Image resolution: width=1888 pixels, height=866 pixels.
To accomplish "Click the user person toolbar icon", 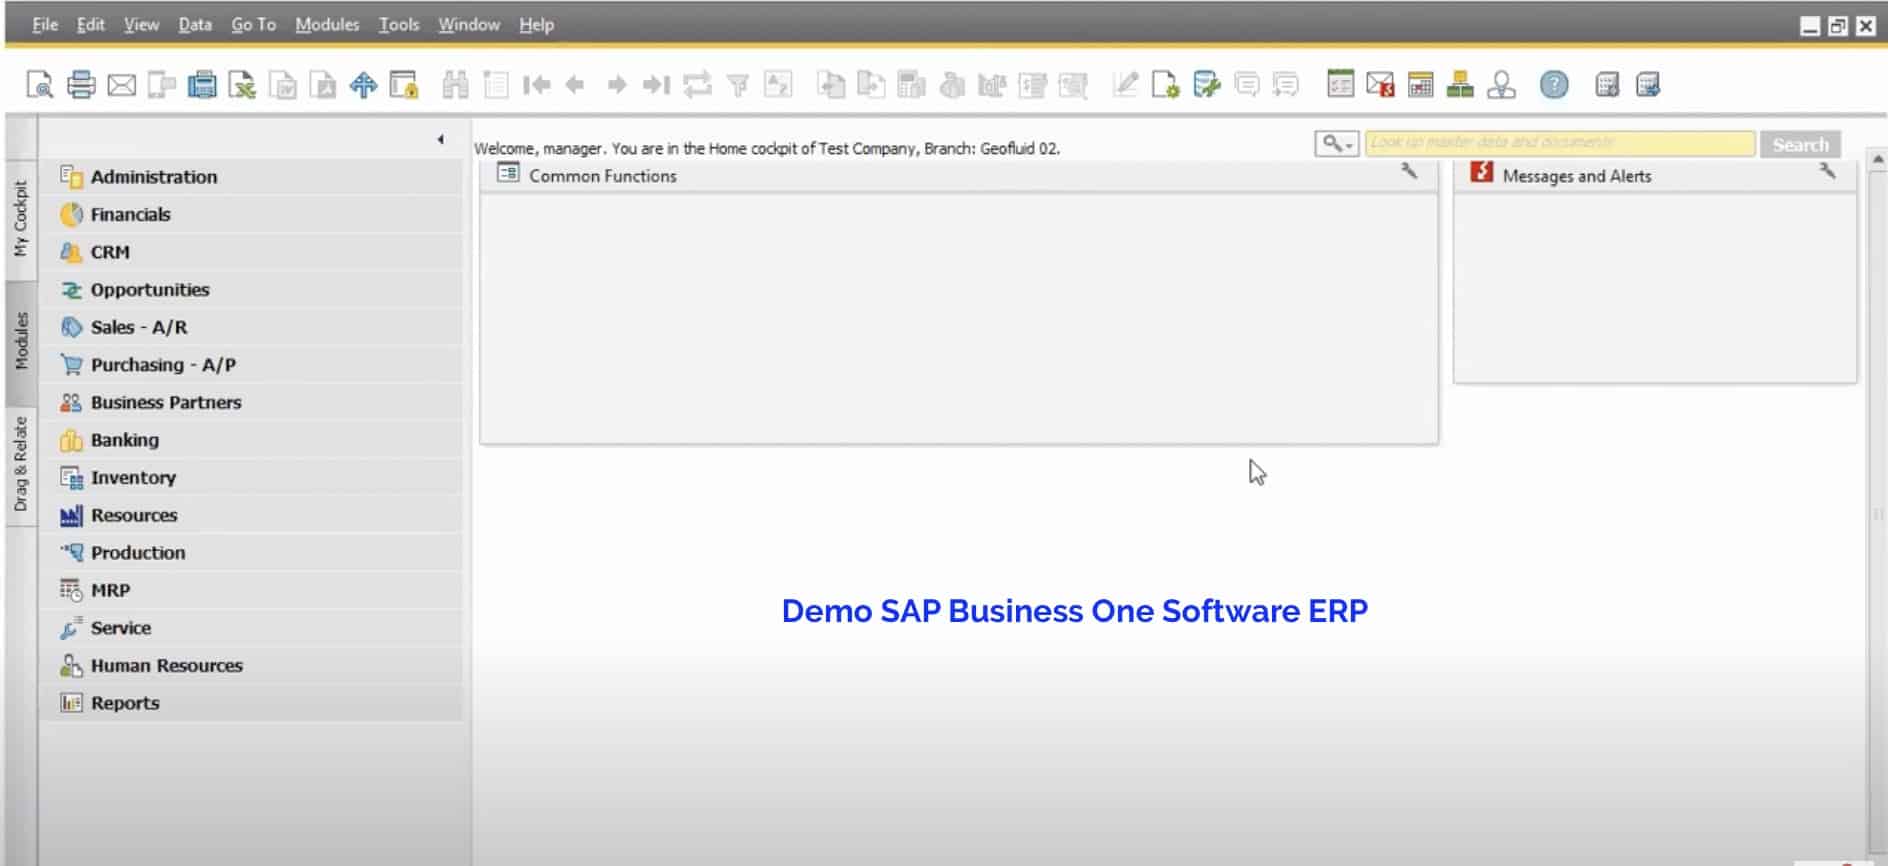I will [1501, 85].
